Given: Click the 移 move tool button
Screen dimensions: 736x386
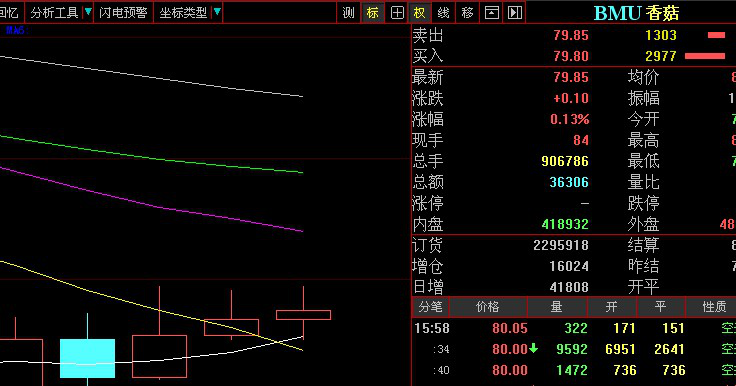Looking at the screenshot, I should (x=468, y=12).
